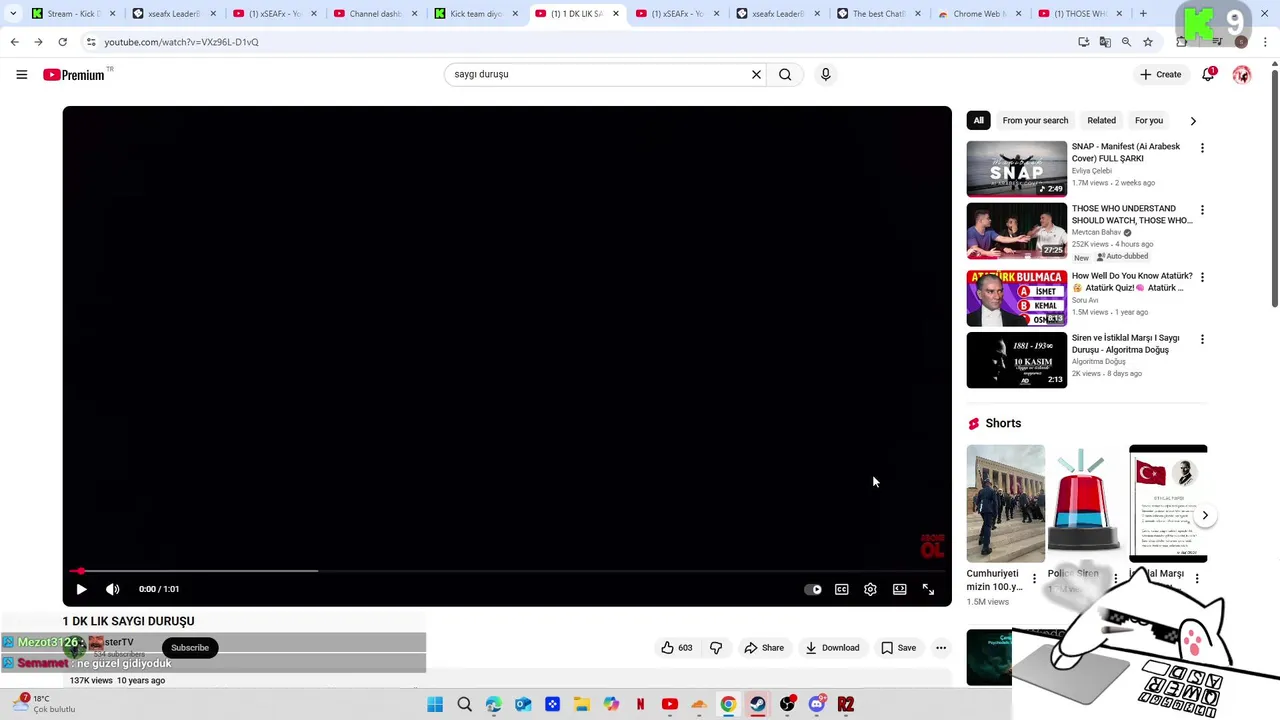Open account avatar menu
This screenshot has height=720, width=1280.
pyautogui.click(x=1242, y=74)
